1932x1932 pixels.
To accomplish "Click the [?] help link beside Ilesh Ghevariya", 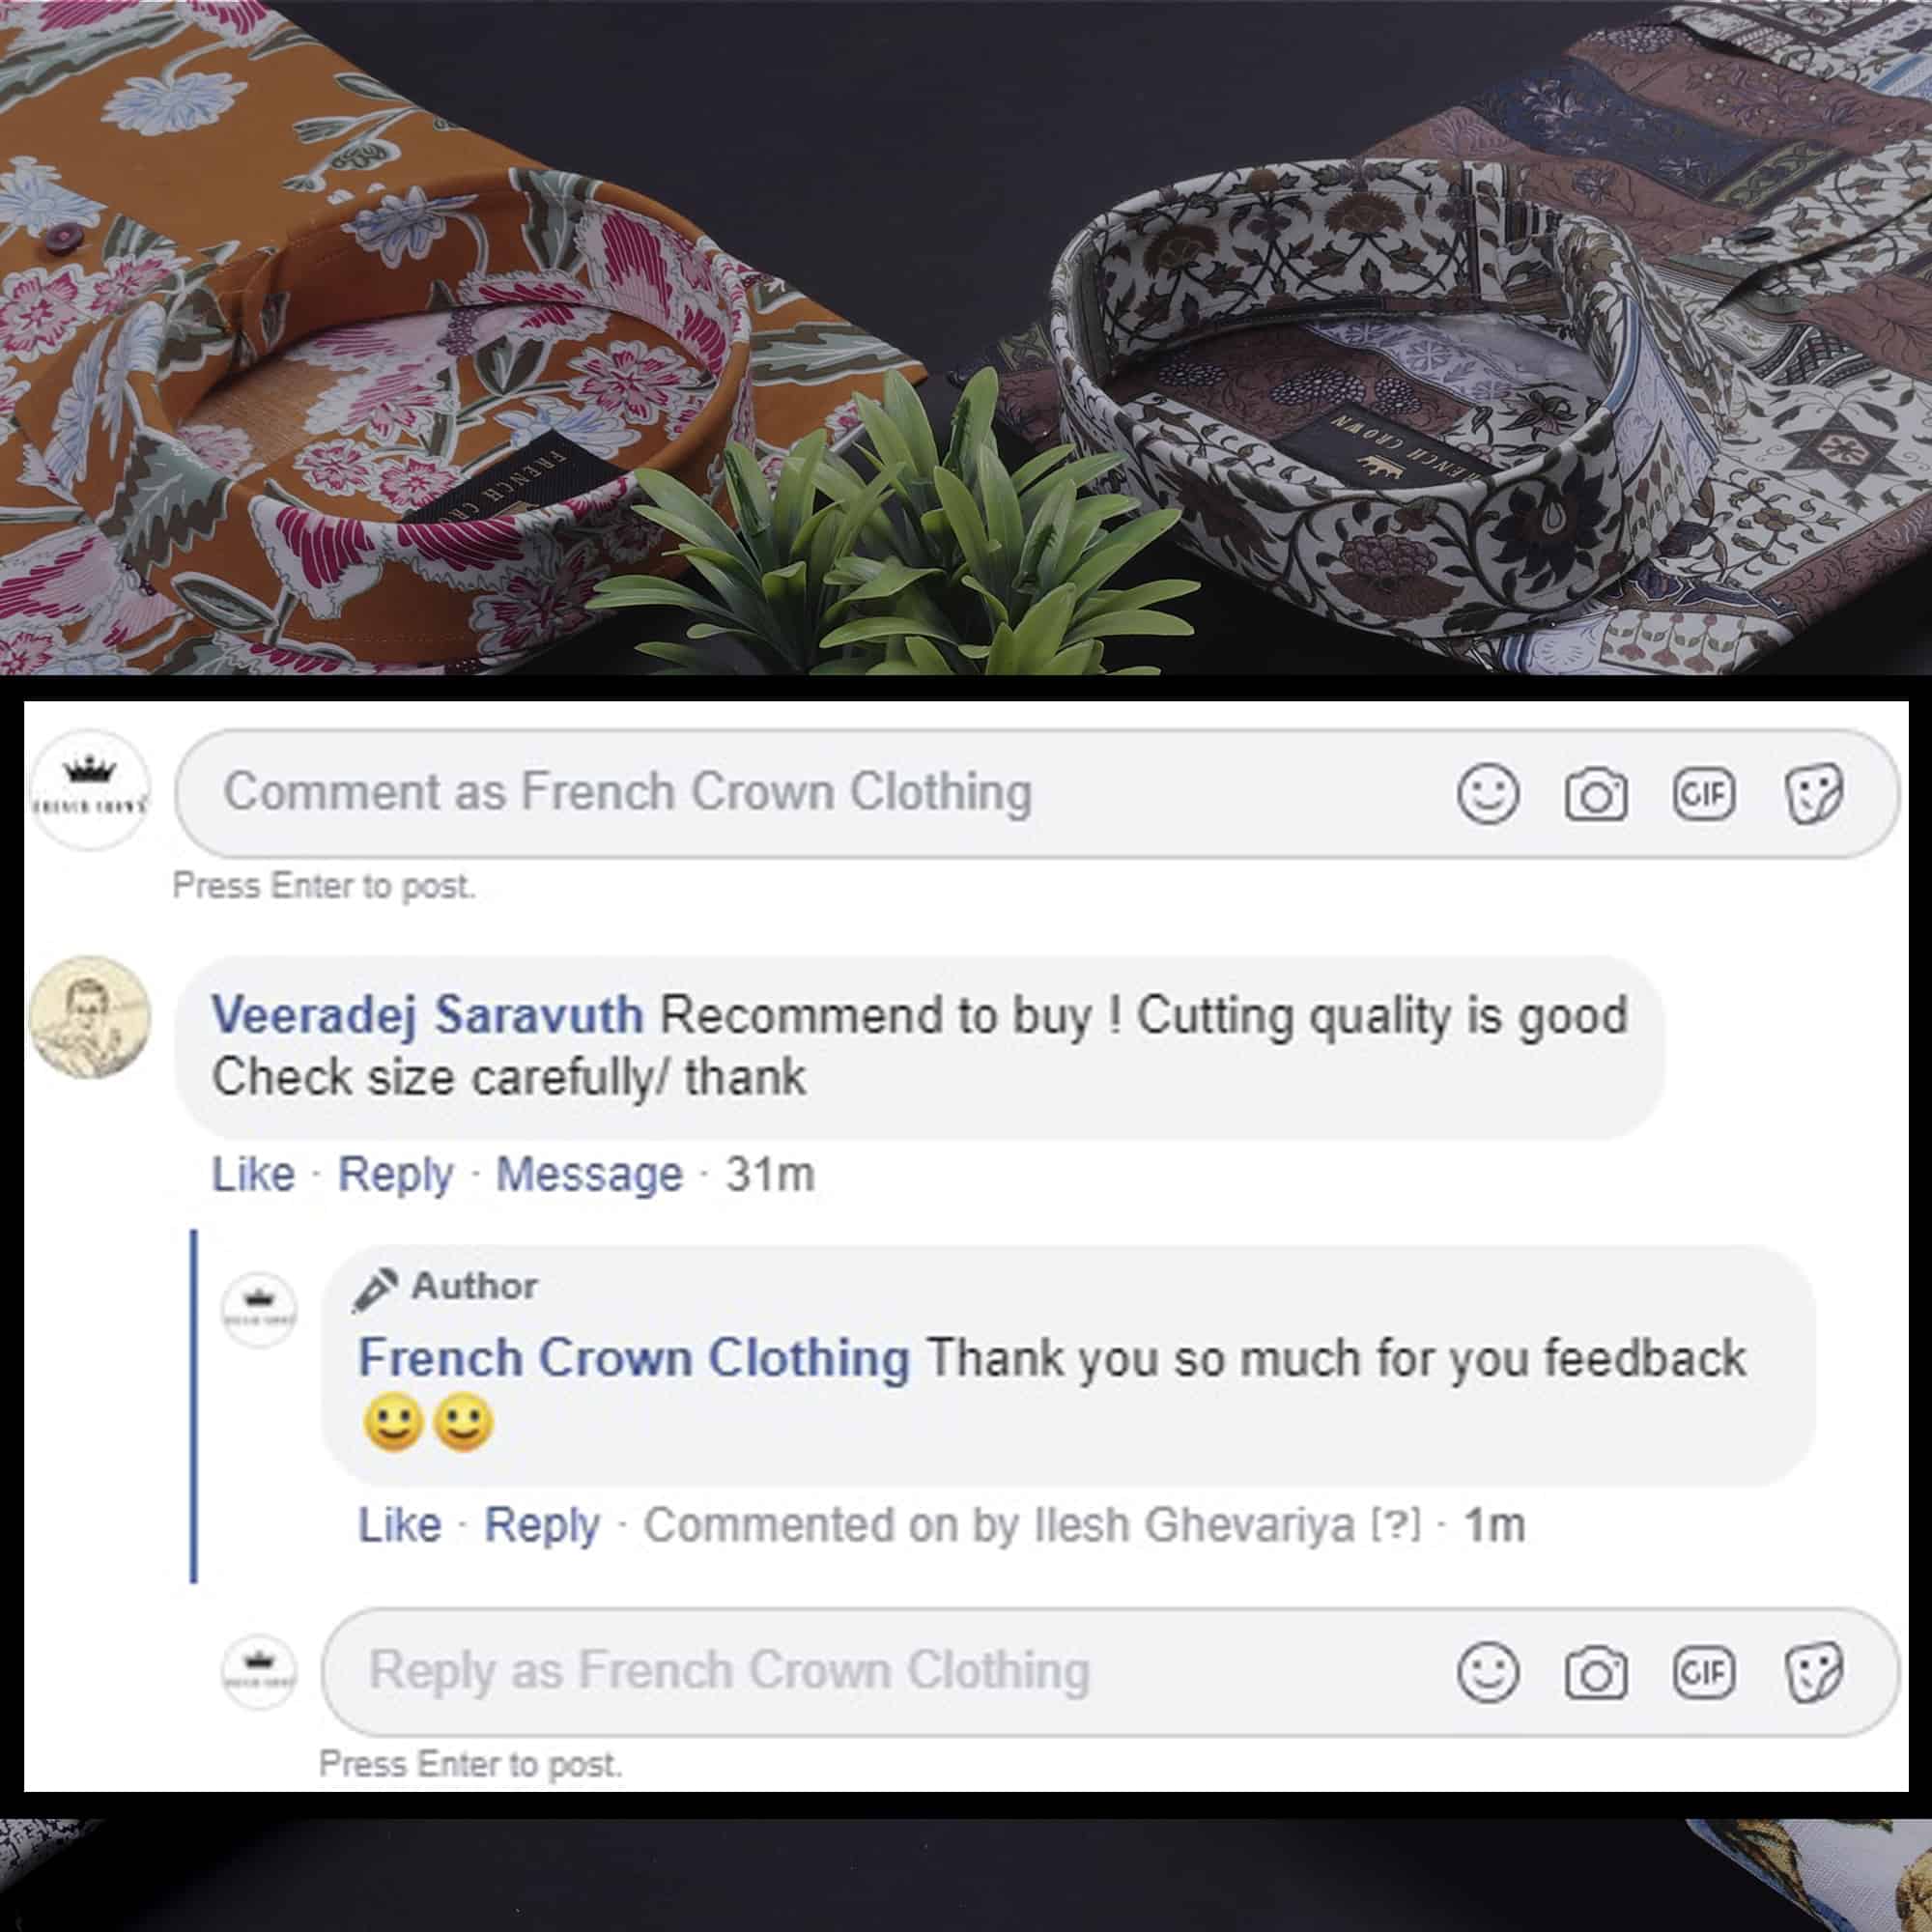I will point(1395,1526).
